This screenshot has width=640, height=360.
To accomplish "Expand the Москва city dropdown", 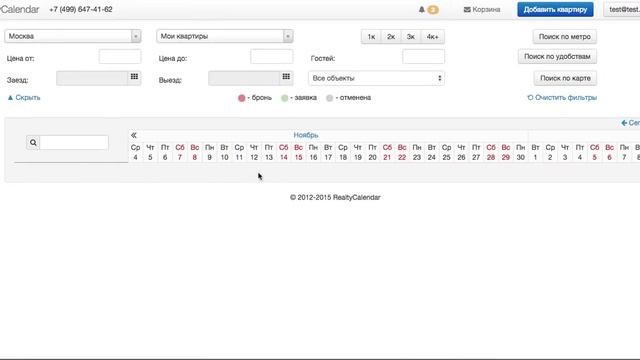I will [73, 36].
